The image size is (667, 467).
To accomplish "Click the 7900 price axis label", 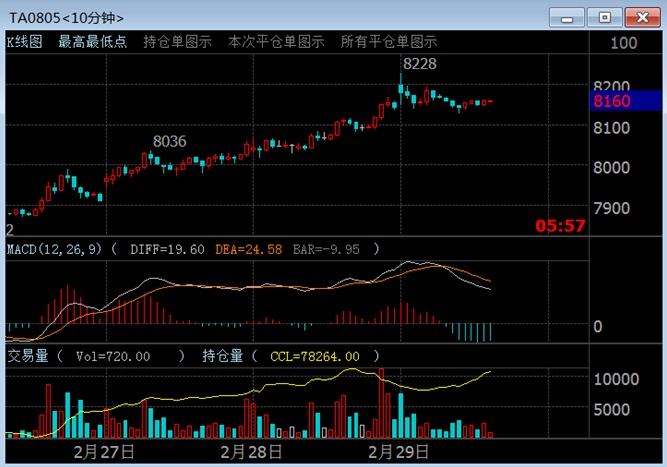I will 612,208.
